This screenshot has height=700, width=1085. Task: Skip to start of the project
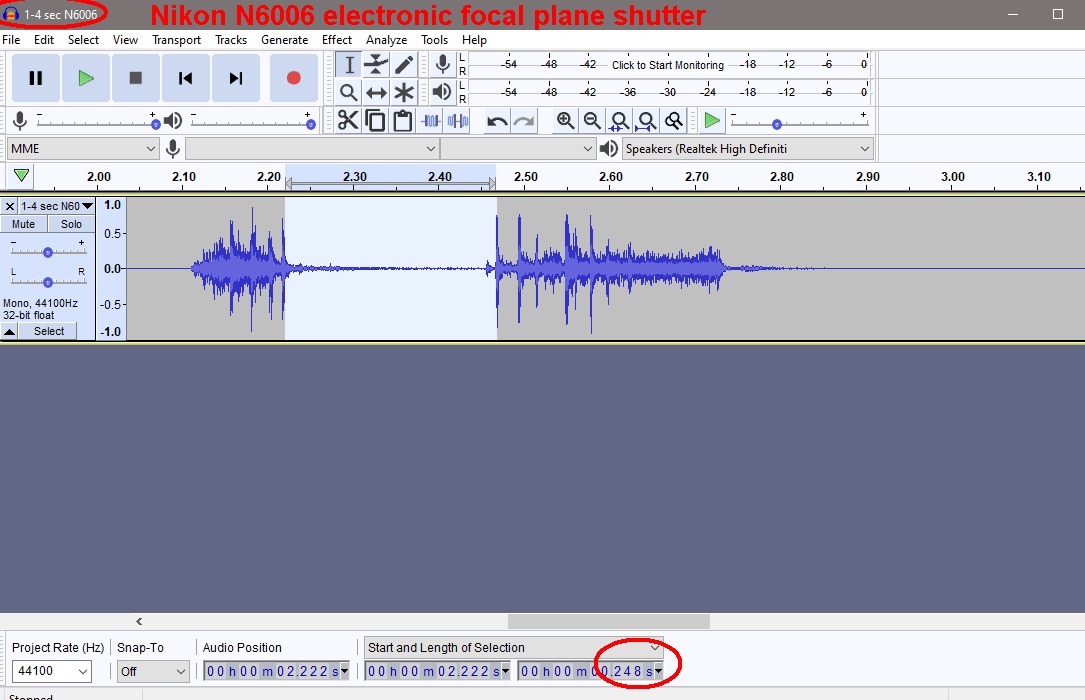tap(185, 78)
